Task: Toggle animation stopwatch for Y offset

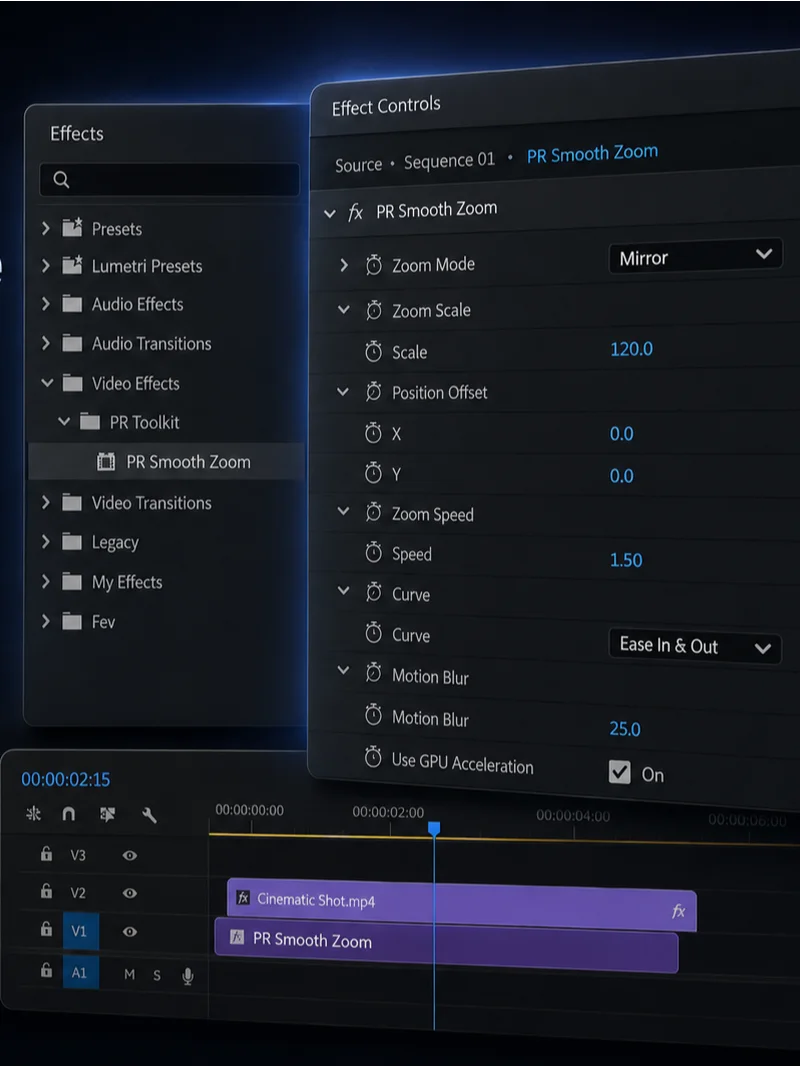Action: click(x=373, y=472)
